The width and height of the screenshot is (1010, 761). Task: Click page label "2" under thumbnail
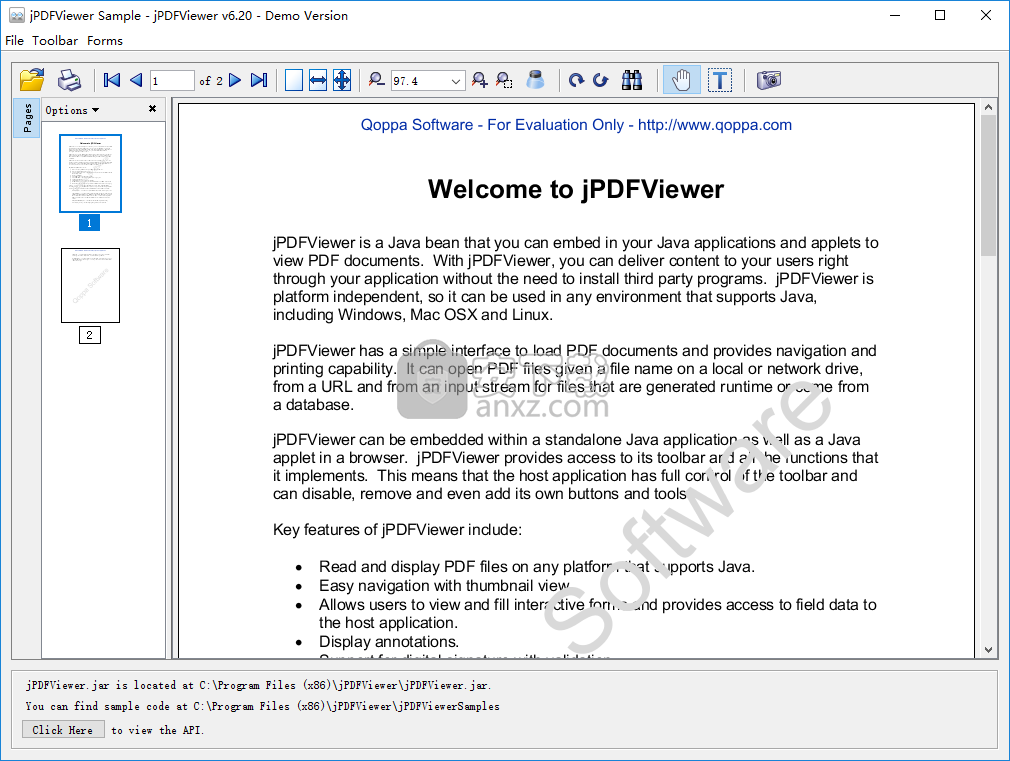pyautogui.click(x=90, y=335)
